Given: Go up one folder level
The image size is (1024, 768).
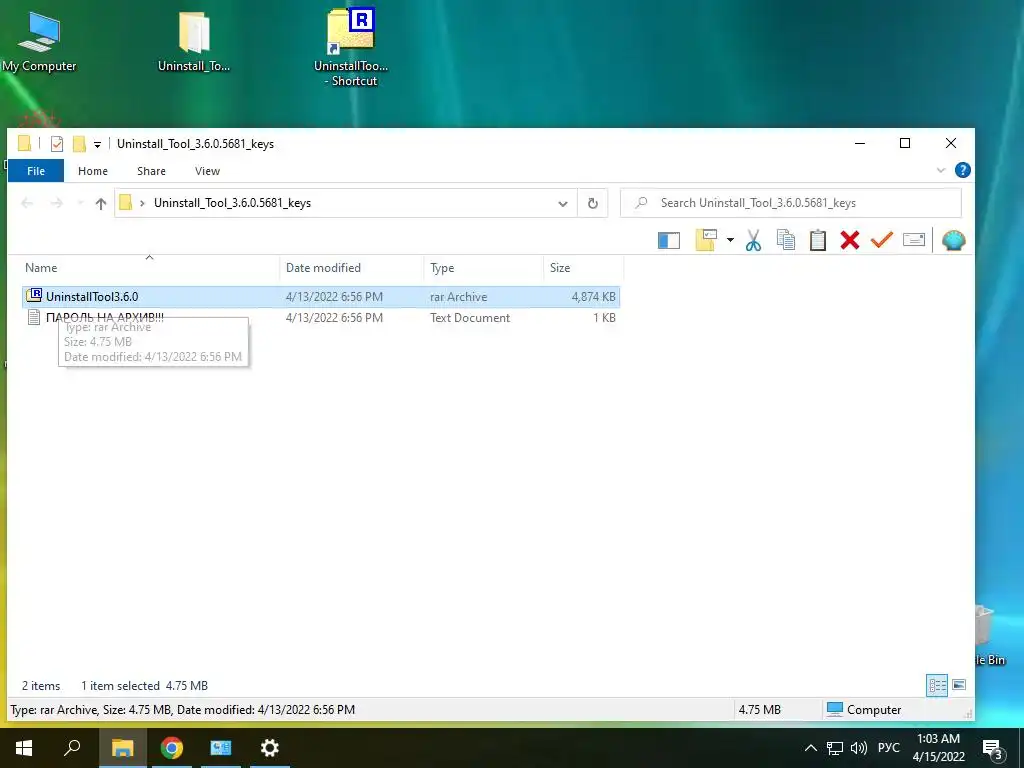Looking at the screenshot, I should (101, 204).
